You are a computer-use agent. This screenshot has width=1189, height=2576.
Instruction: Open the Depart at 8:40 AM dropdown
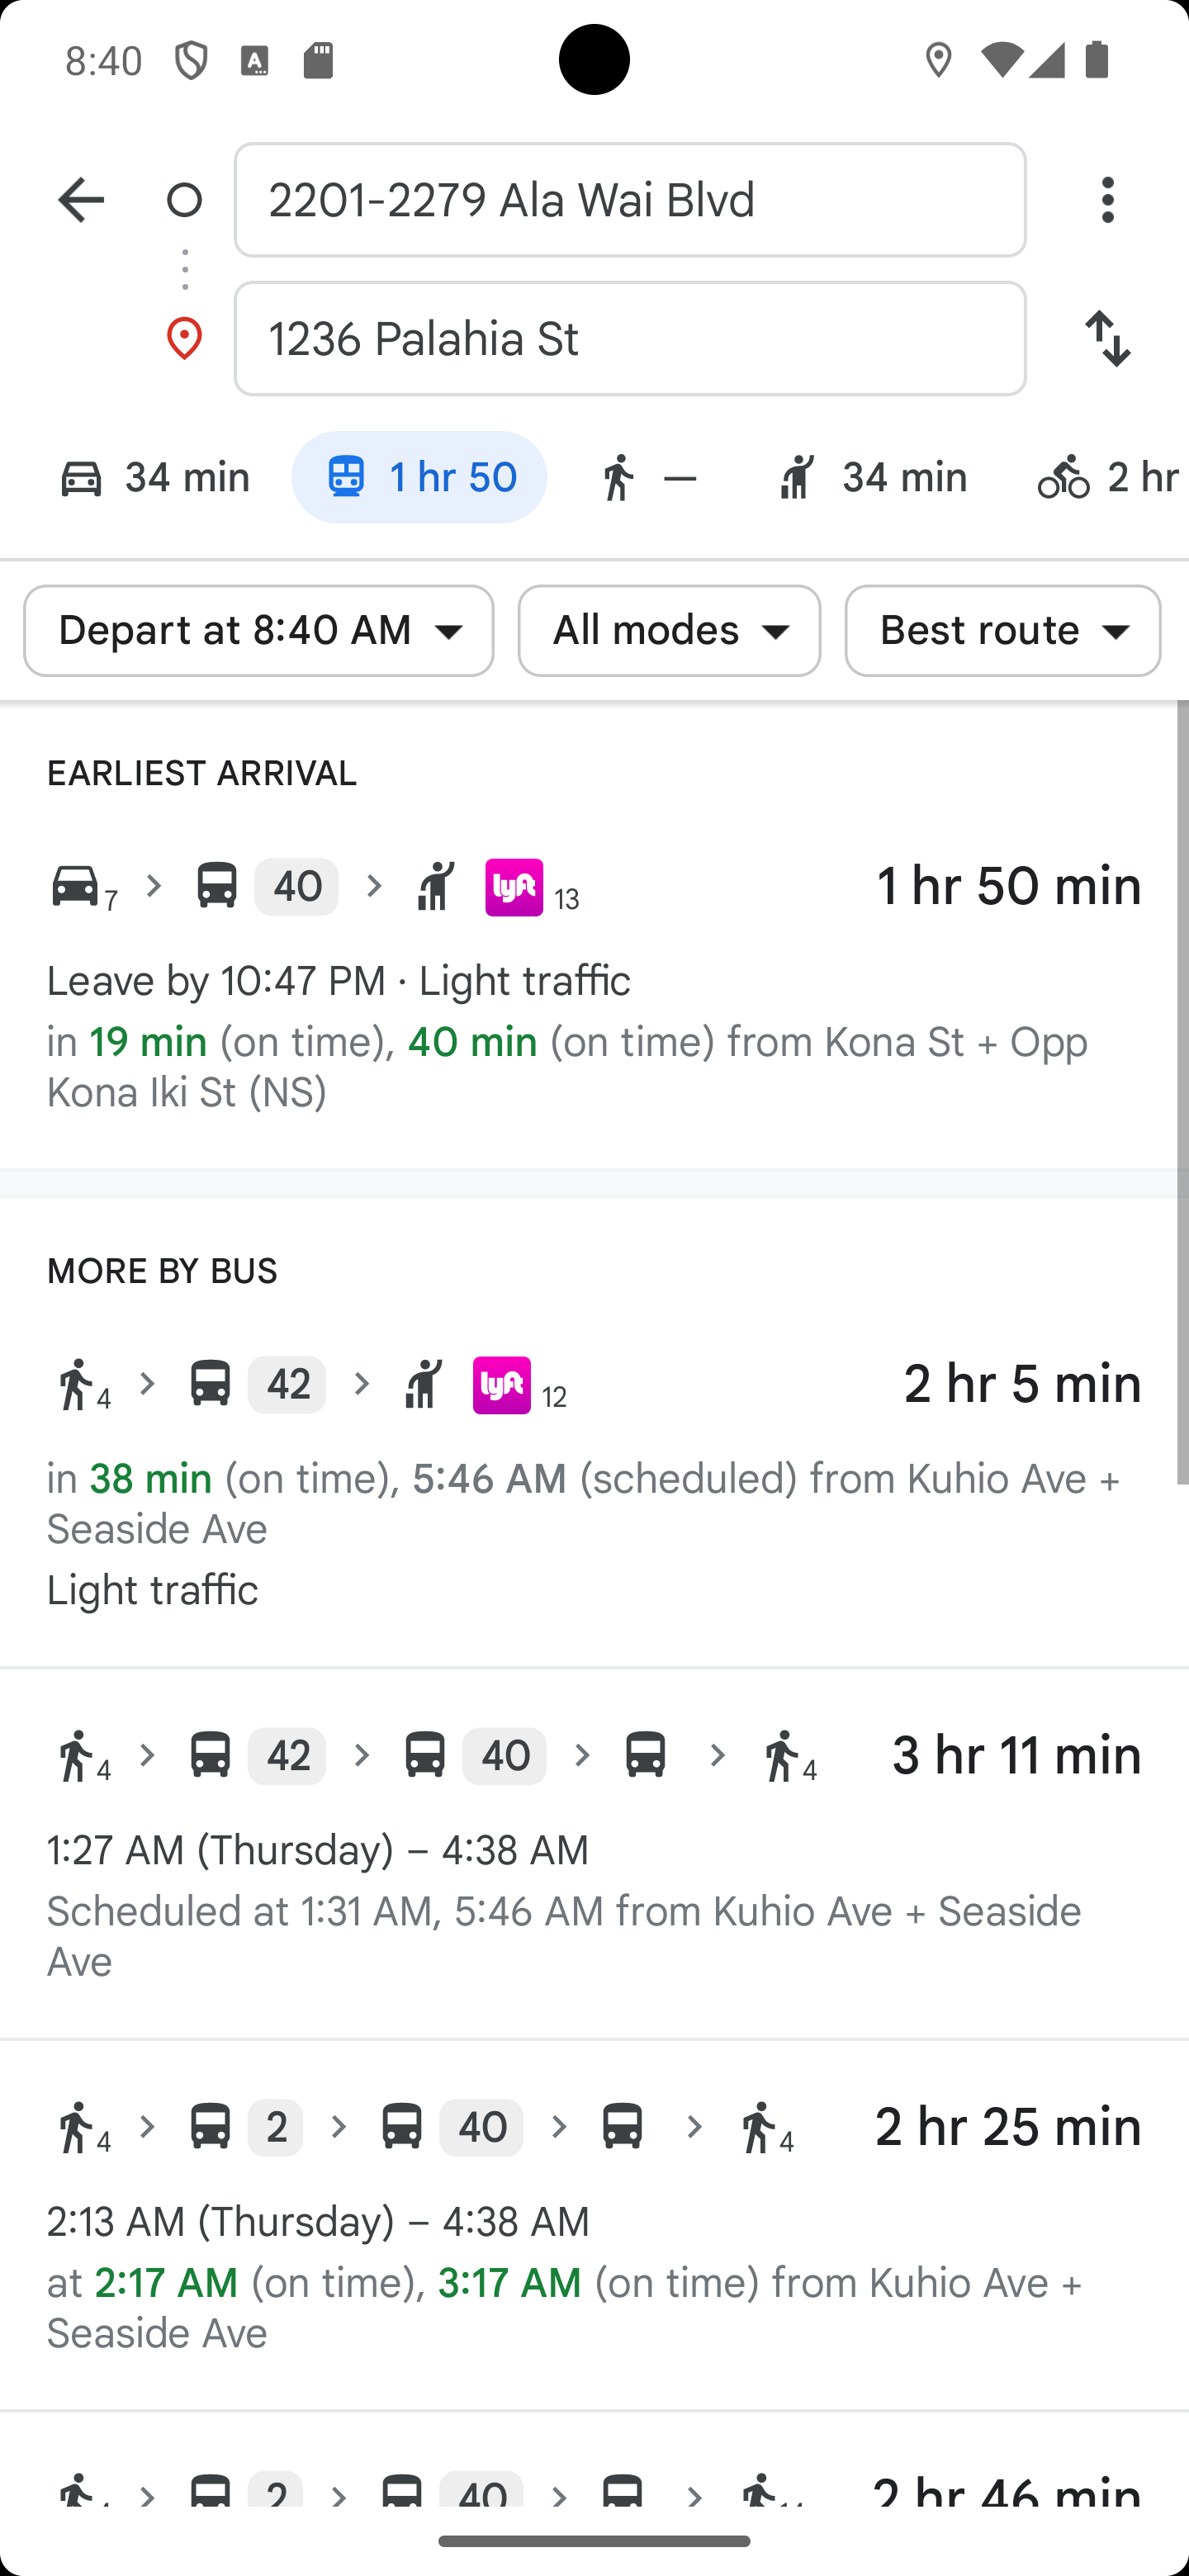coord(259,631)
